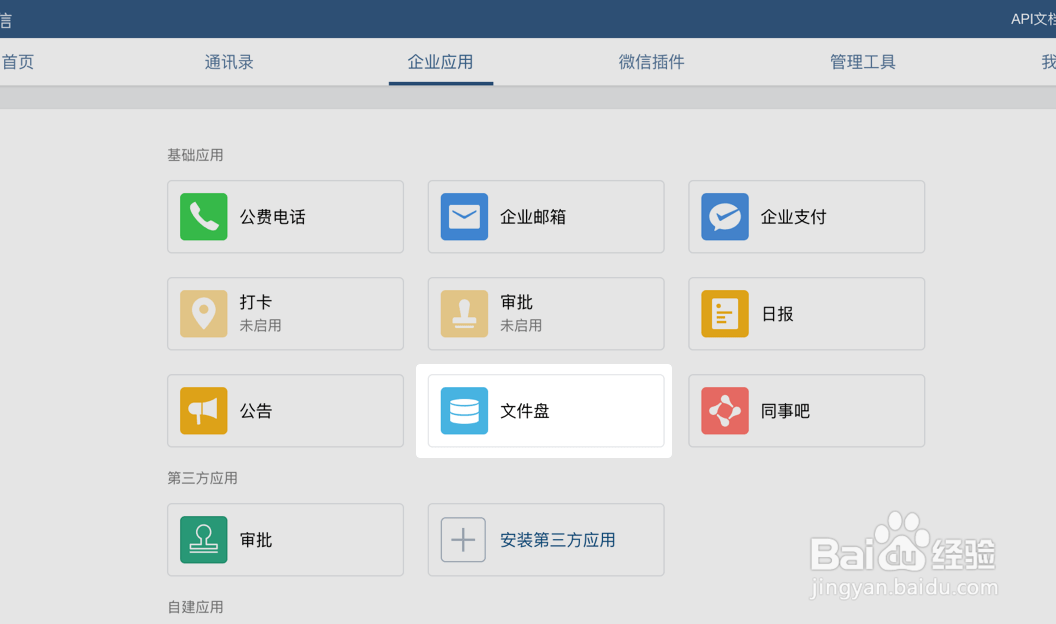This screenshot has width=1056, height=624.
Task: Open the API文档 link at top right
Action: 1032,18
